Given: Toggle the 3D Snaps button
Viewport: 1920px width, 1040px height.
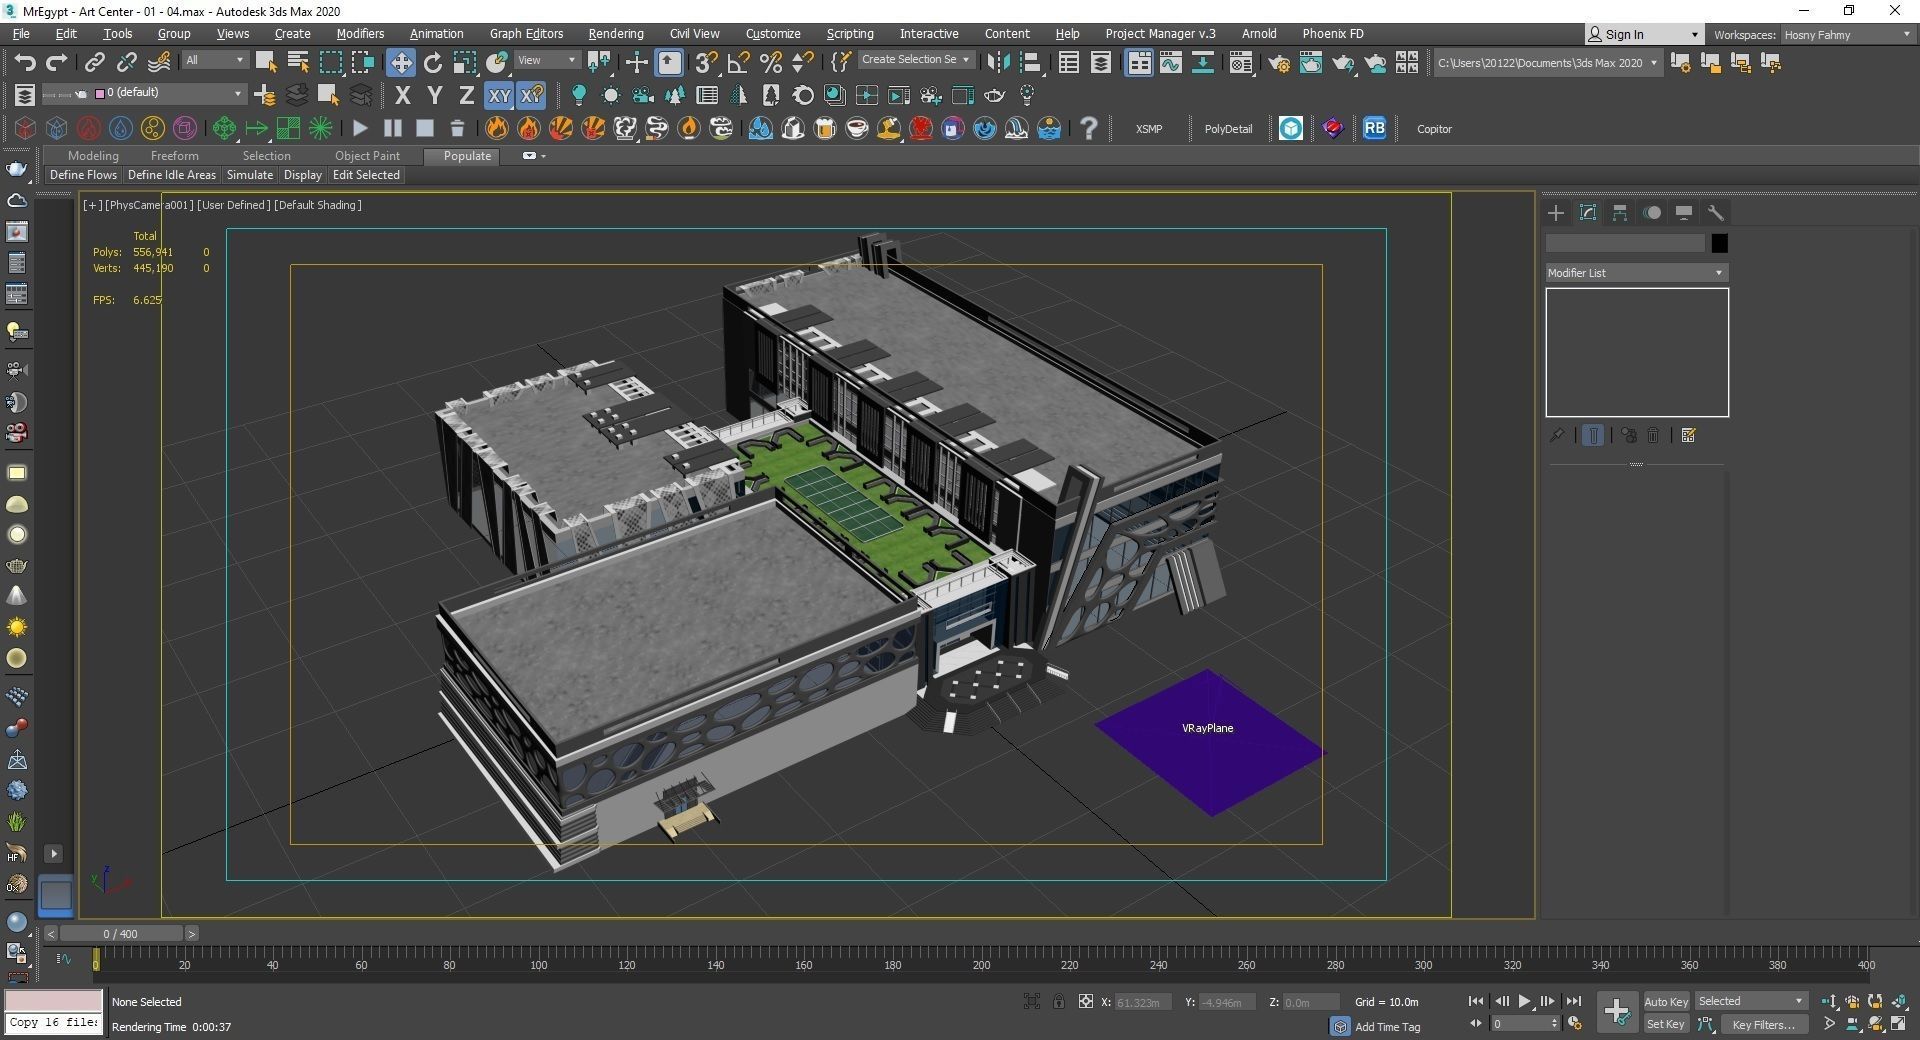Looking at the screenshot, I should point(706,63).
